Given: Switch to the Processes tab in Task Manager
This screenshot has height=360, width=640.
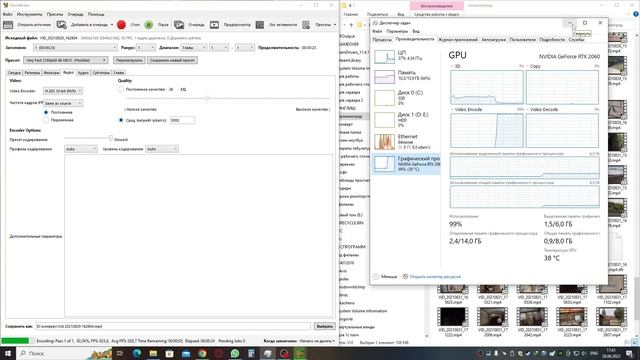Looking at the screenshot, I should (x=382, y=40).
